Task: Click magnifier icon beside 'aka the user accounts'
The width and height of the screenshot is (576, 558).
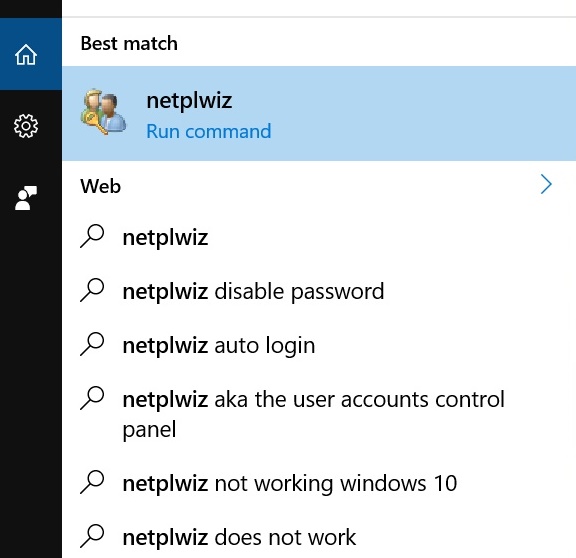Action: point(92,398)
